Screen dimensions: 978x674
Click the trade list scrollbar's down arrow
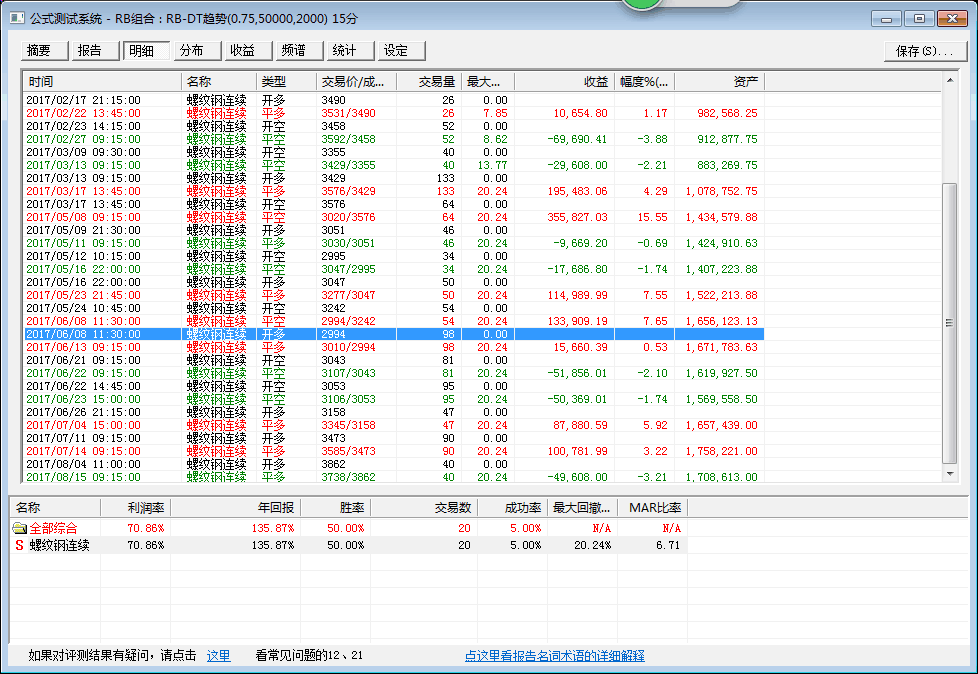point(950,476)
